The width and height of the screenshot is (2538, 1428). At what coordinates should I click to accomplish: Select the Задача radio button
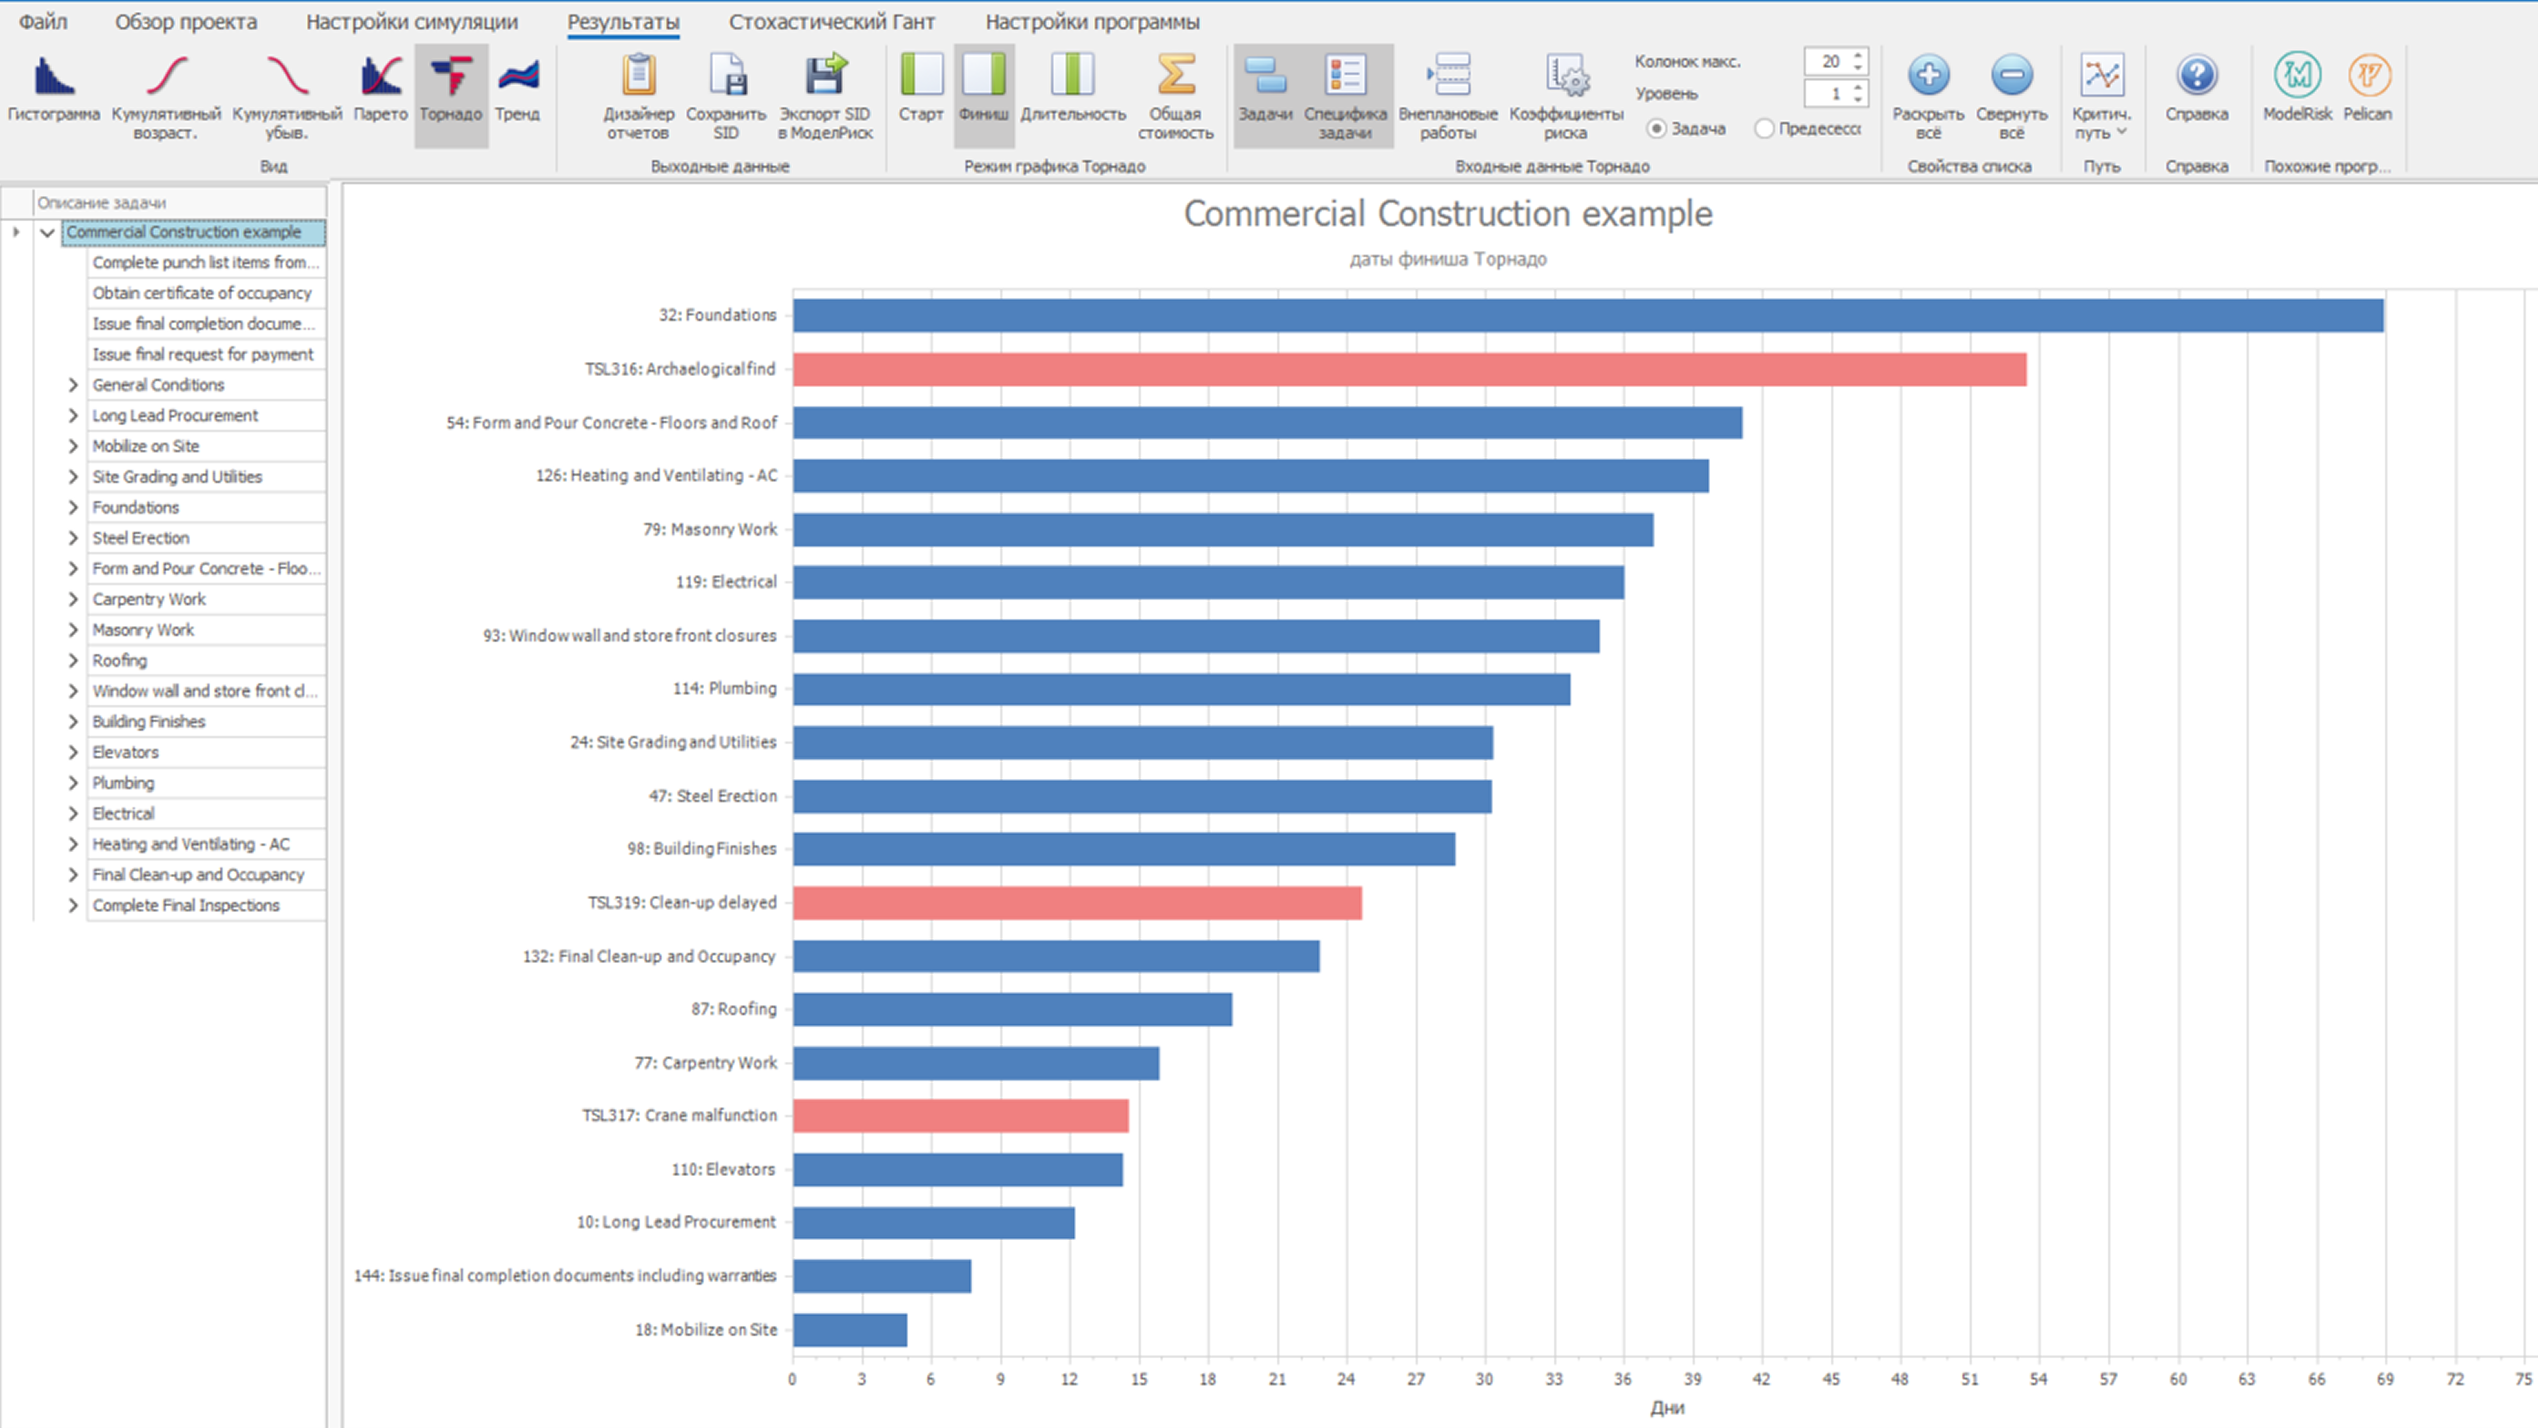[x=1657, y=129]
